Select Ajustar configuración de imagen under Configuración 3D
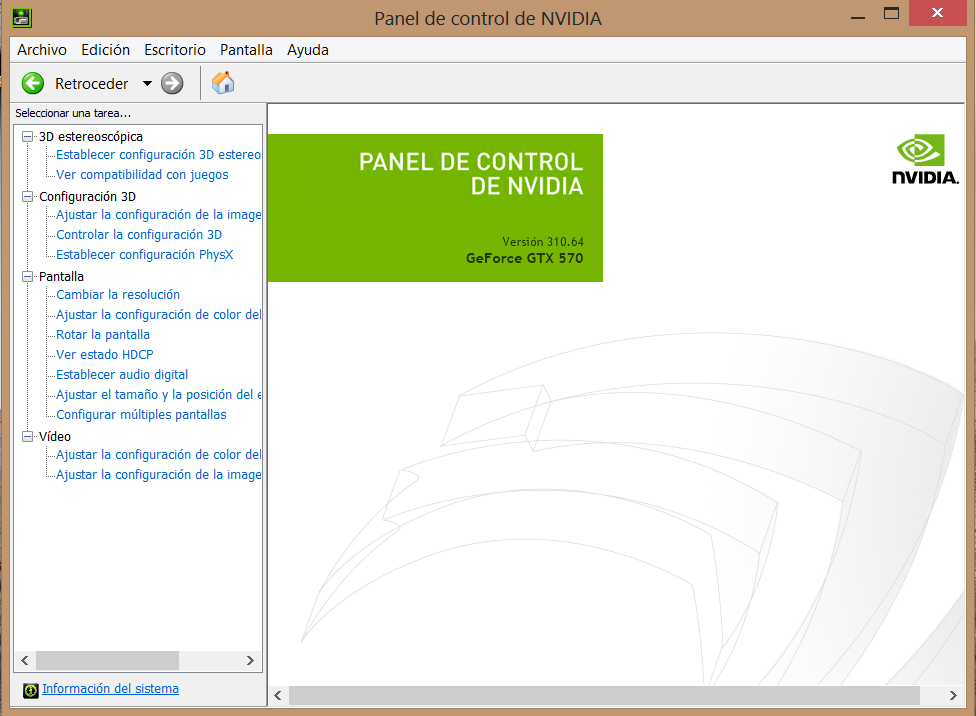The width and height of the screenshot is (976, 716). [x=158, y=215]
